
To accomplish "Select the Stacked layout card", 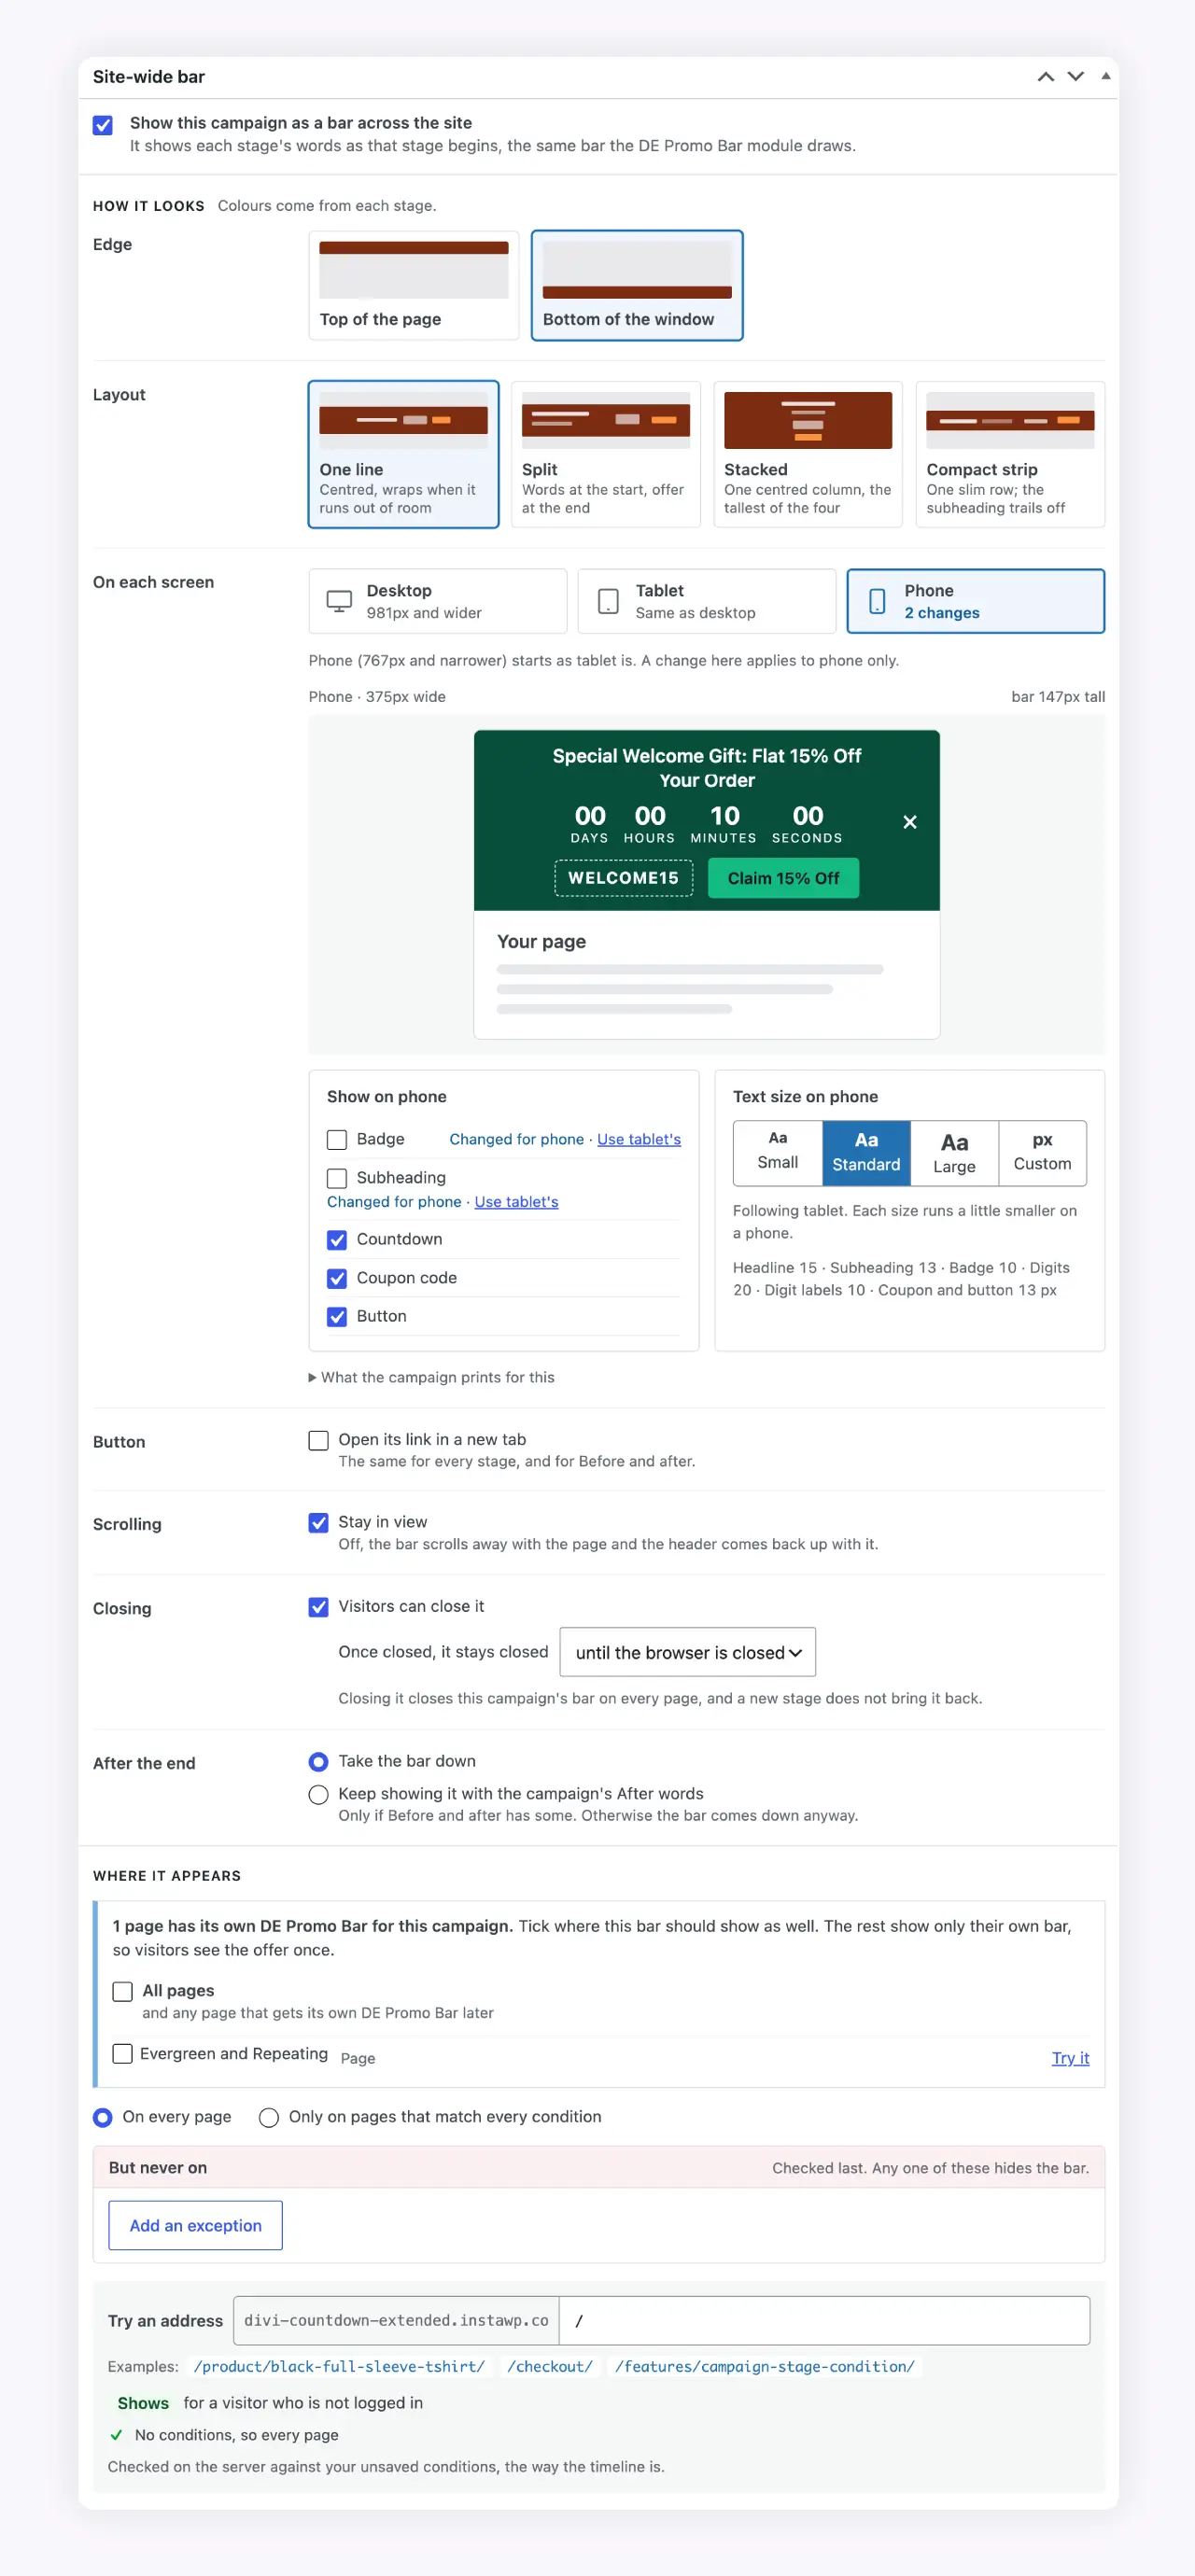I will pos(808,454).
